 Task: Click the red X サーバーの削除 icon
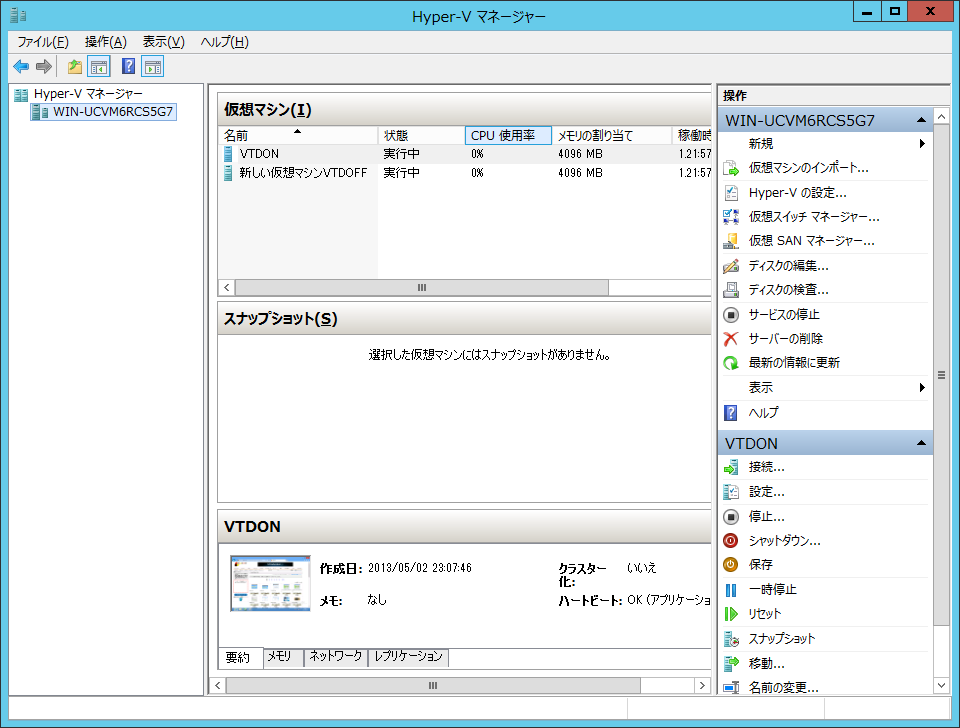tap(731, 339)
